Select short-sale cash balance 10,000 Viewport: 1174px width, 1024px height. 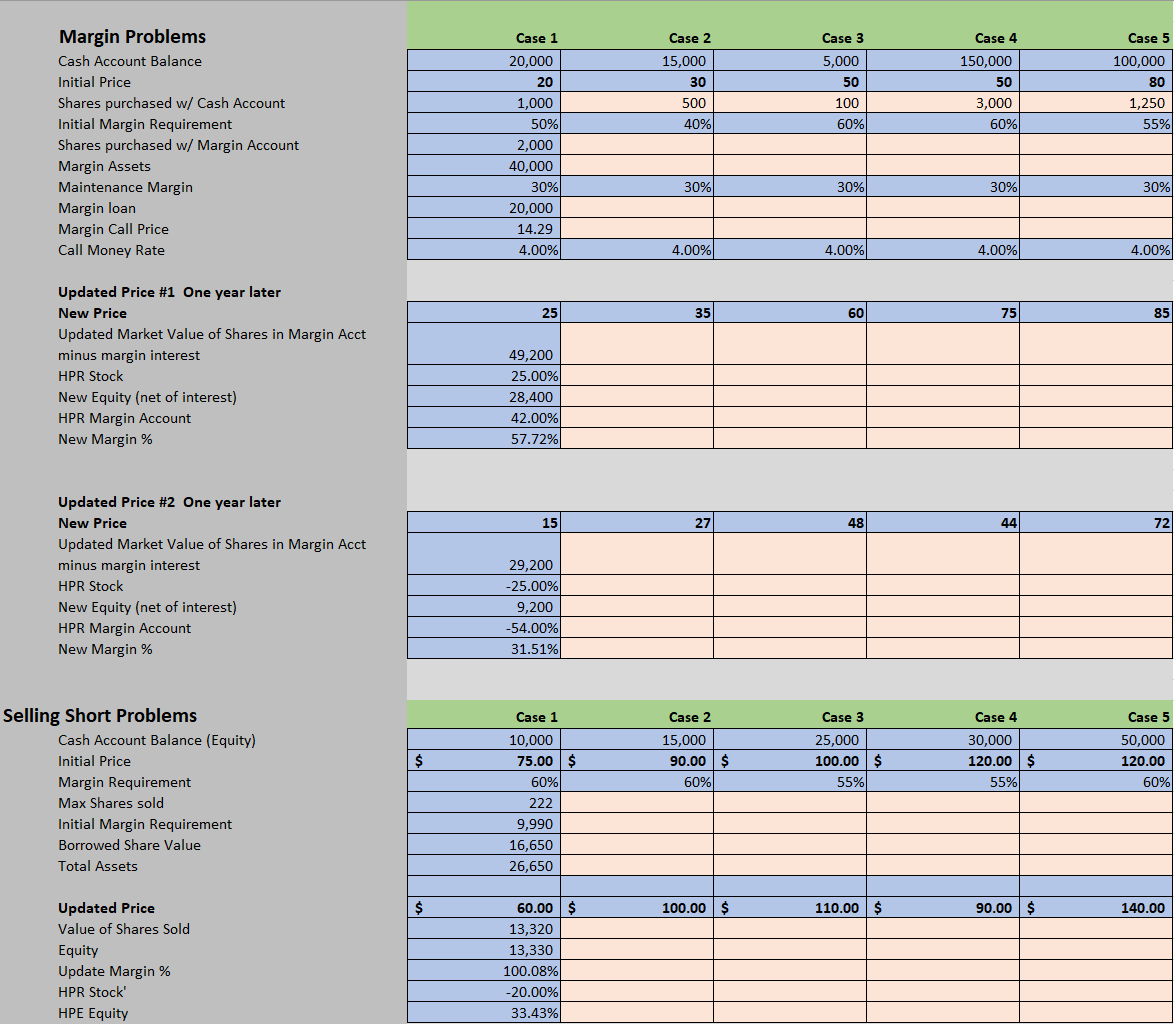click(x=484, y=740)
